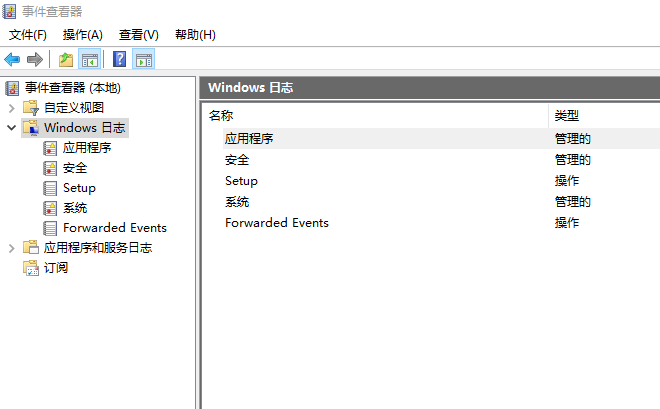
Task: Click the Windows 日志 folder icon in the tree
Action: coord(31,128)
